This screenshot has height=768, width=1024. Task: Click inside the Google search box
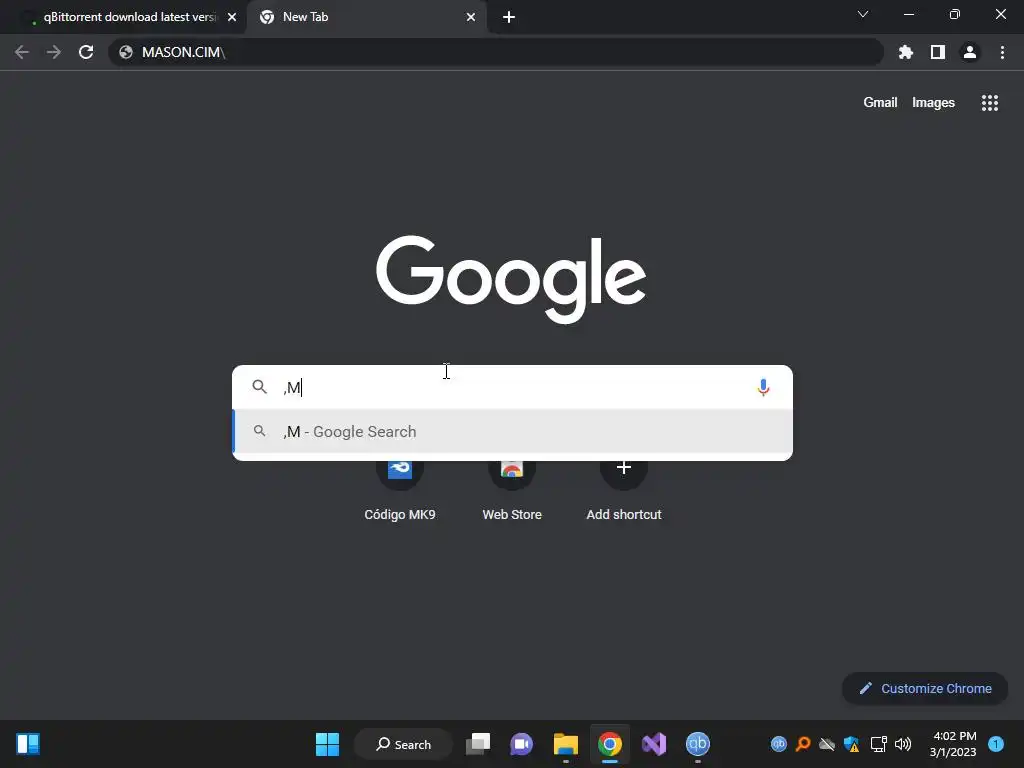513,387
